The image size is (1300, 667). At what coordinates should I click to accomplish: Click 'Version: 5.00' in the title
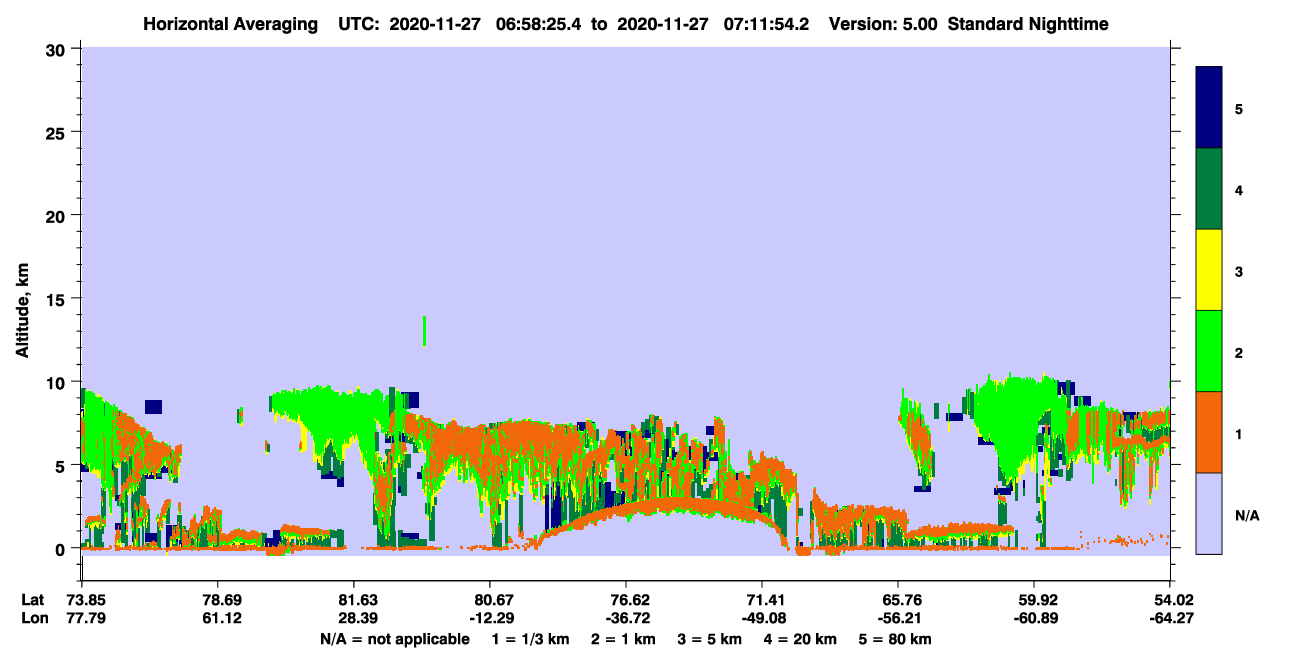click(883, 24)
